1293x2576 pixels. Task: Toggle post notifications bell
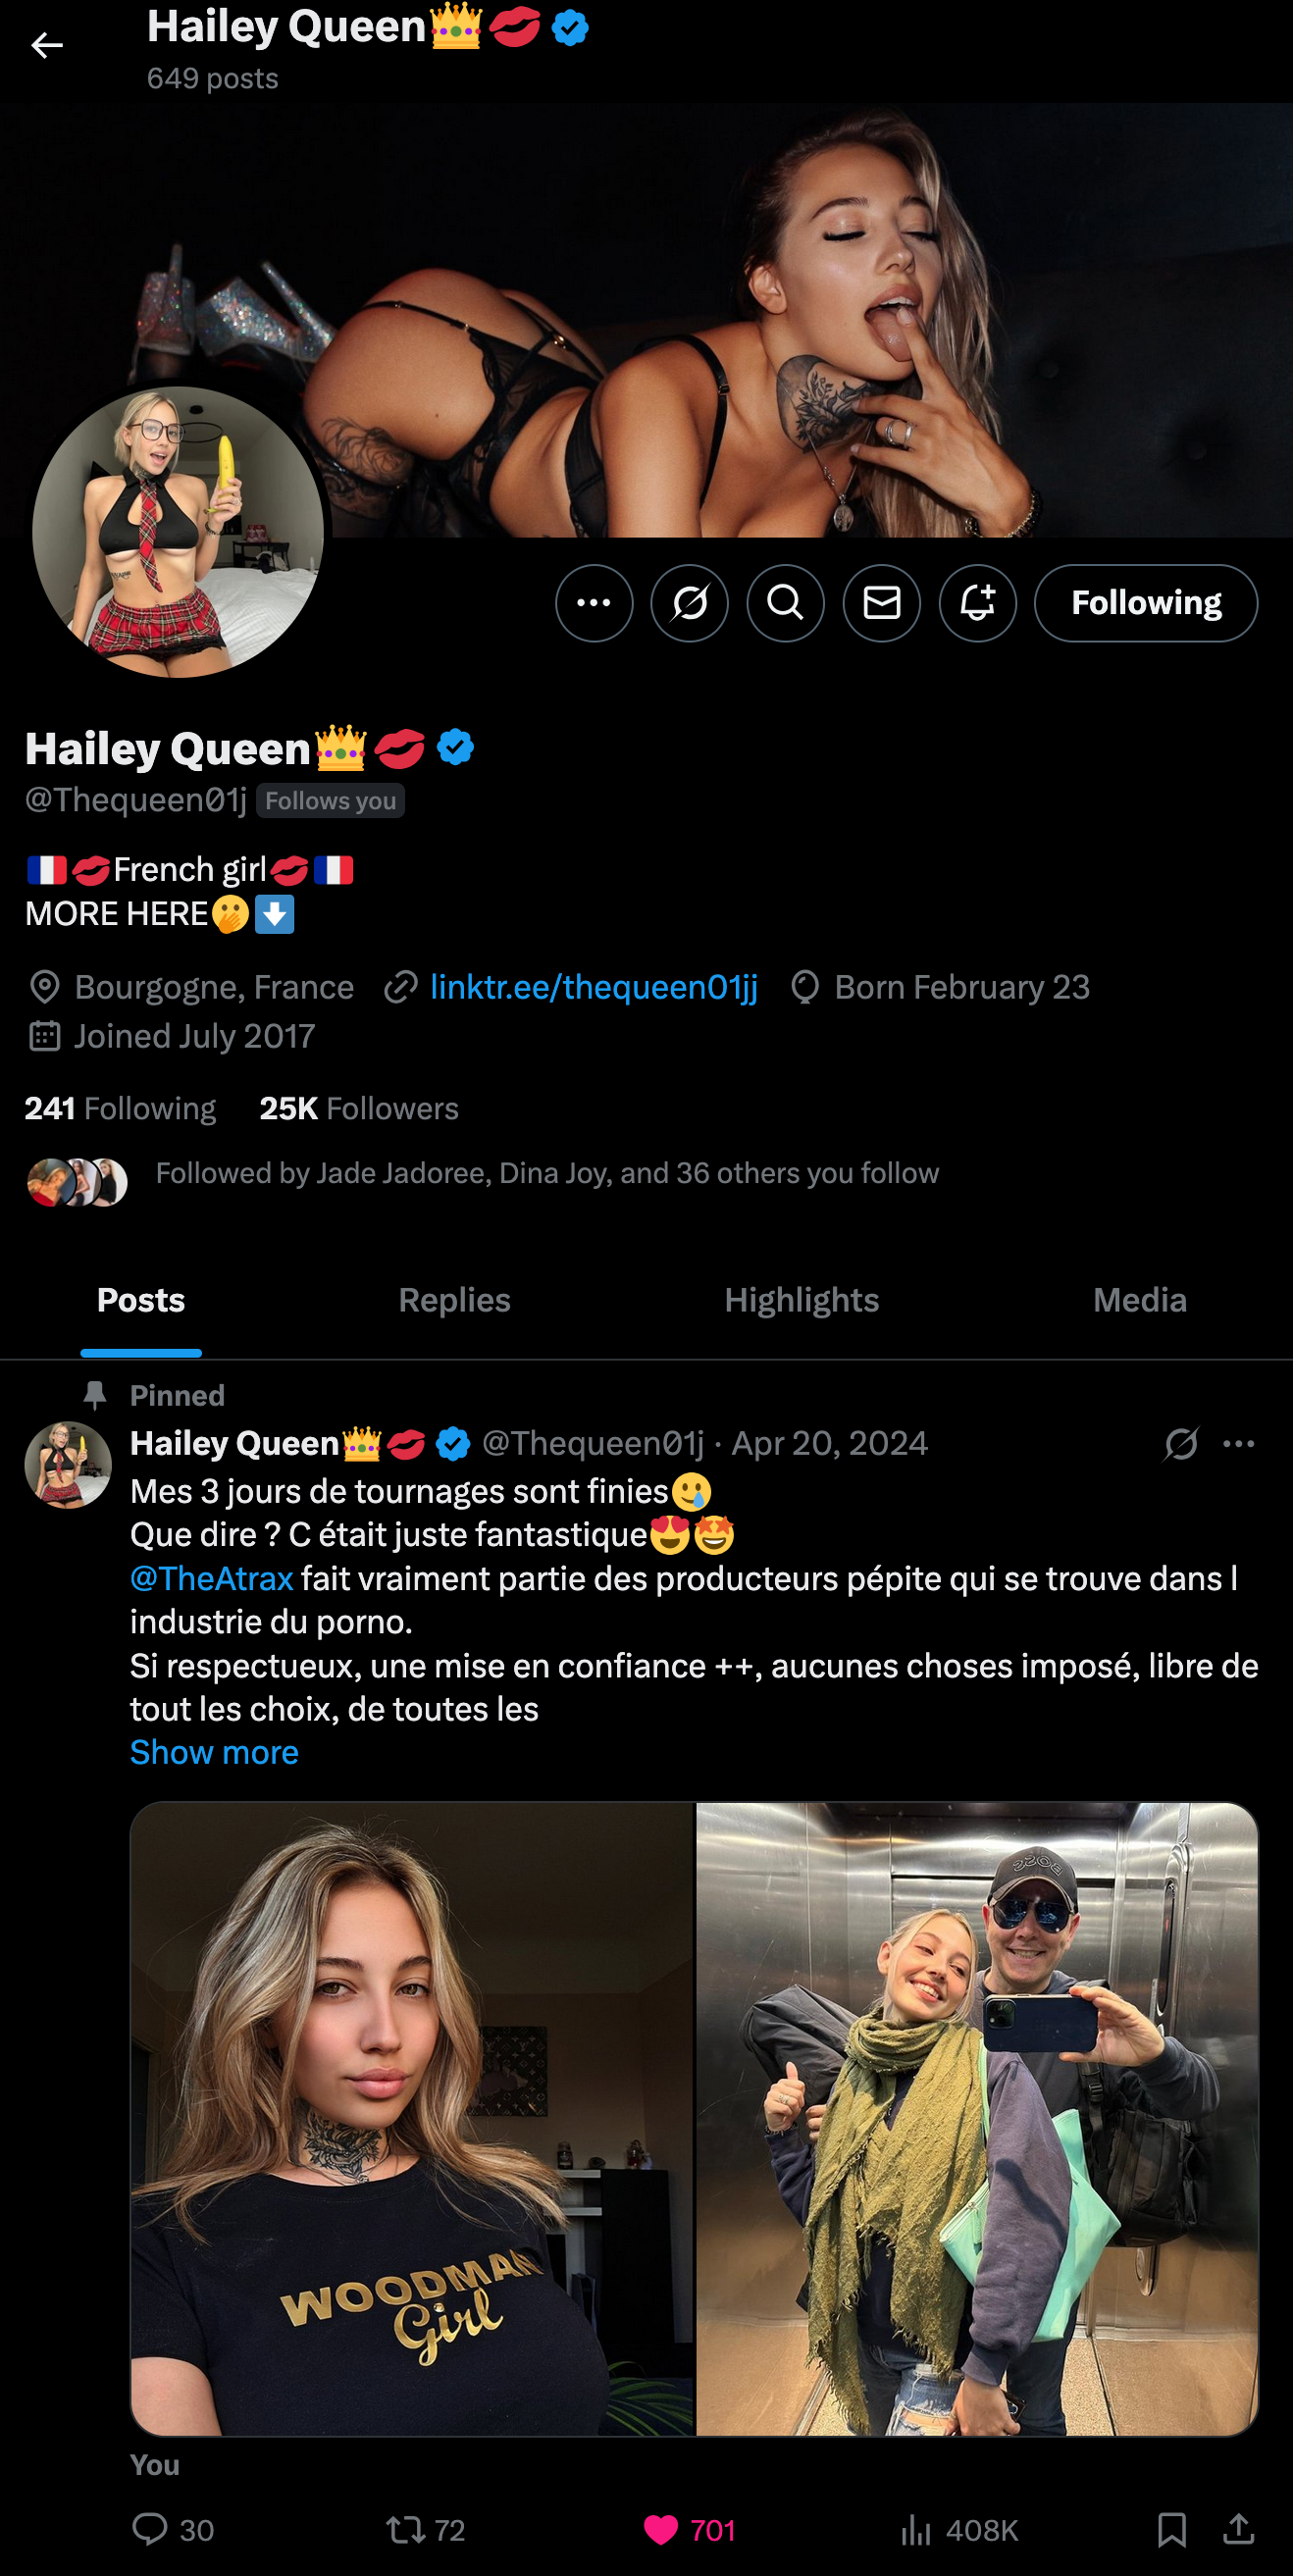pyautogui.click(x=978, y=603)
